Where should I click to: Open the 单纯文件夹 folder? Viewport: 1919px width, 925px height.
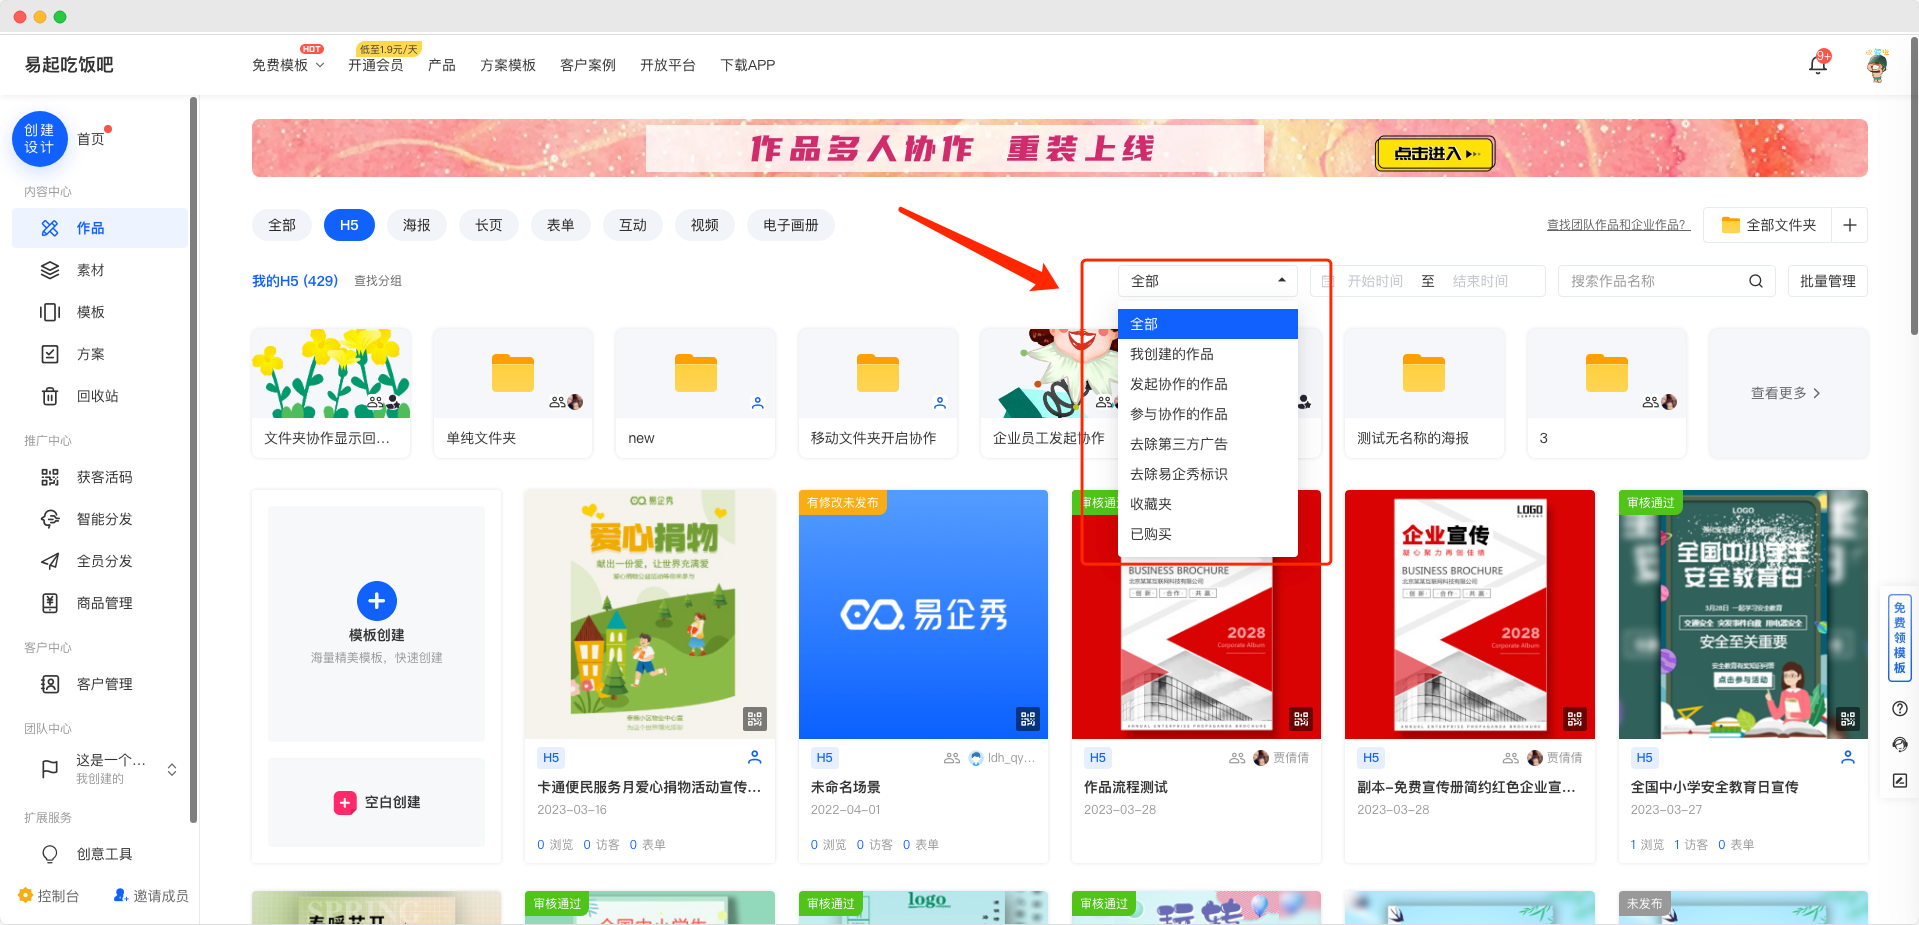[x=512, y=393]
